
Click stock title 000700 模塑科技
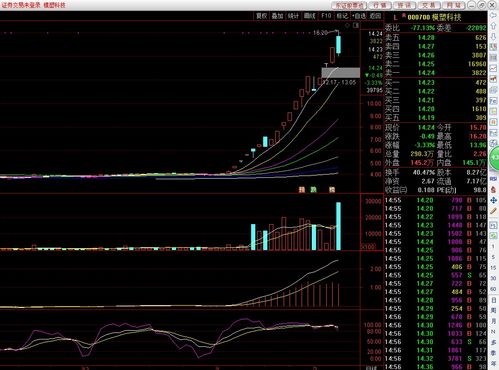point(434,17)
